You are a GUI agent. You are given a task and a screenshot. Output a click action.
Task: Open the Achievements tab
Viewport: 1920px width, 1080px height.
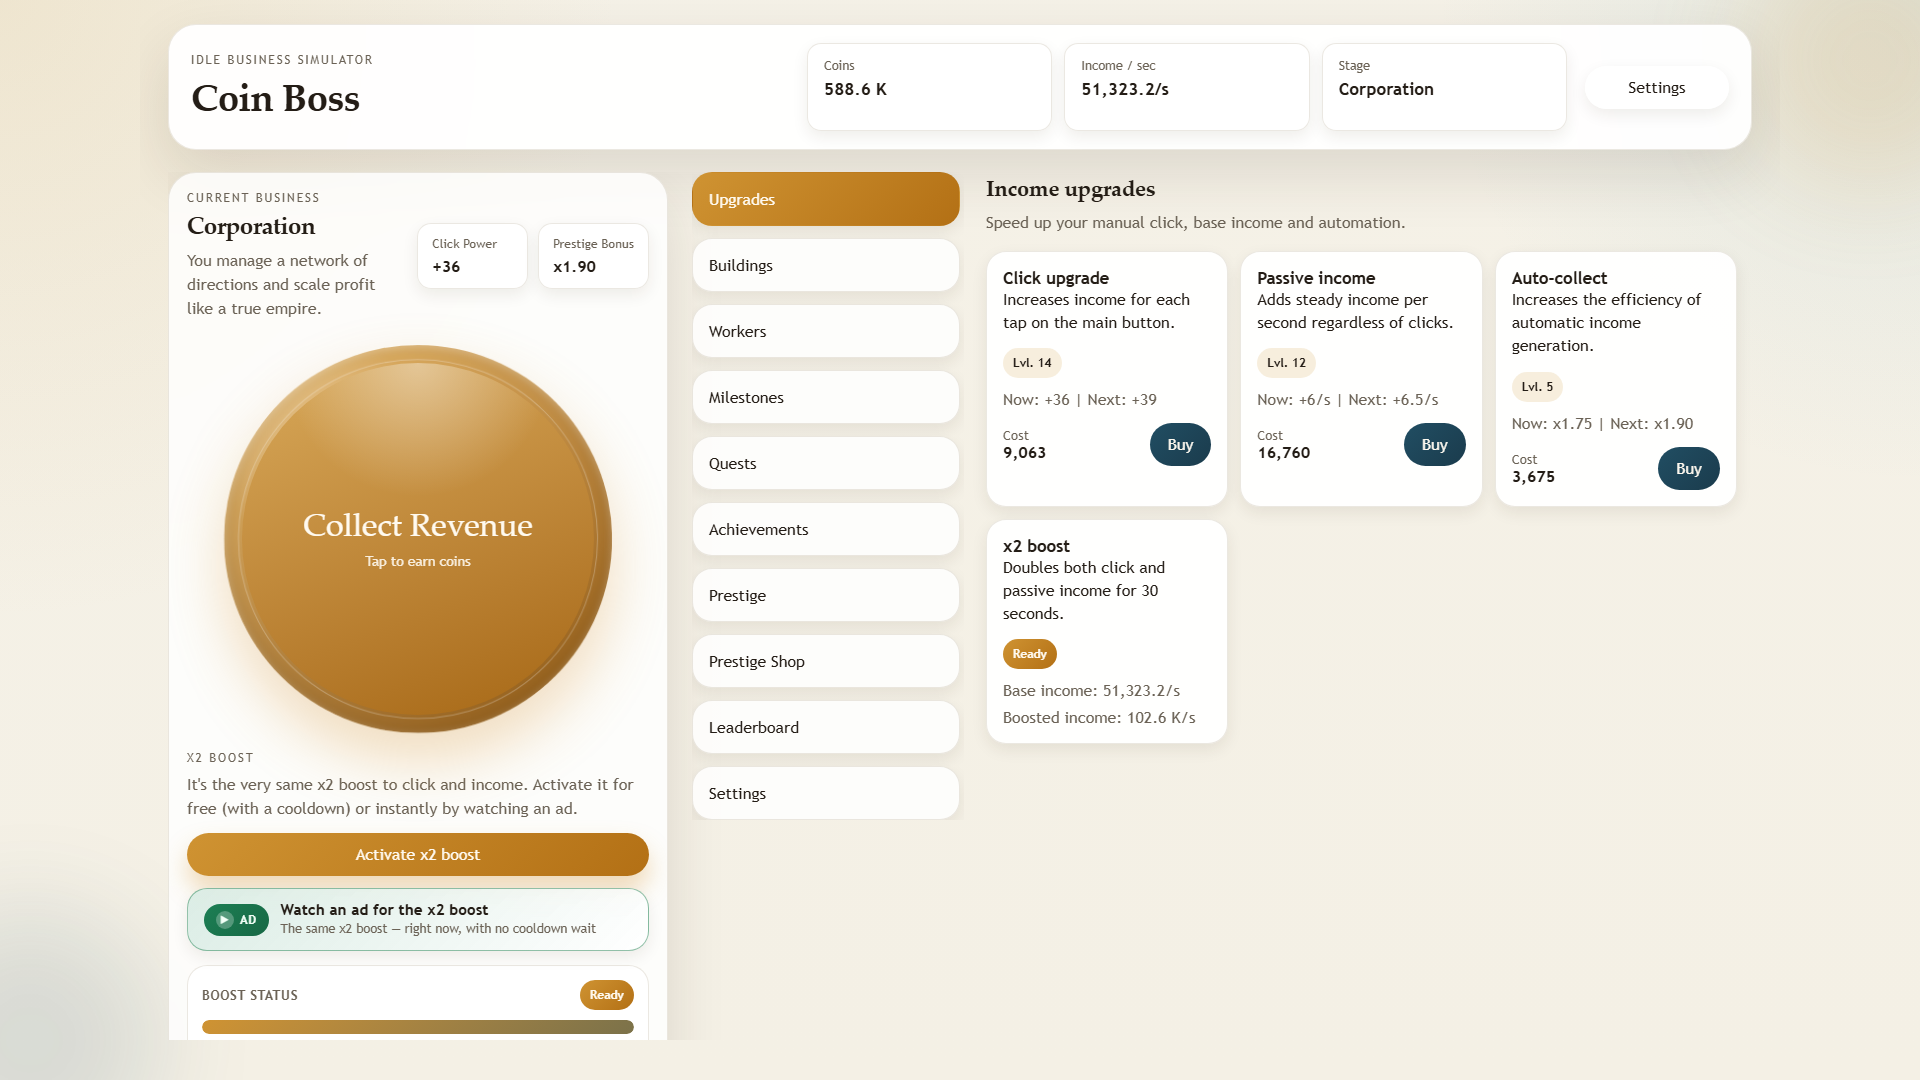(x=825, y=529)
